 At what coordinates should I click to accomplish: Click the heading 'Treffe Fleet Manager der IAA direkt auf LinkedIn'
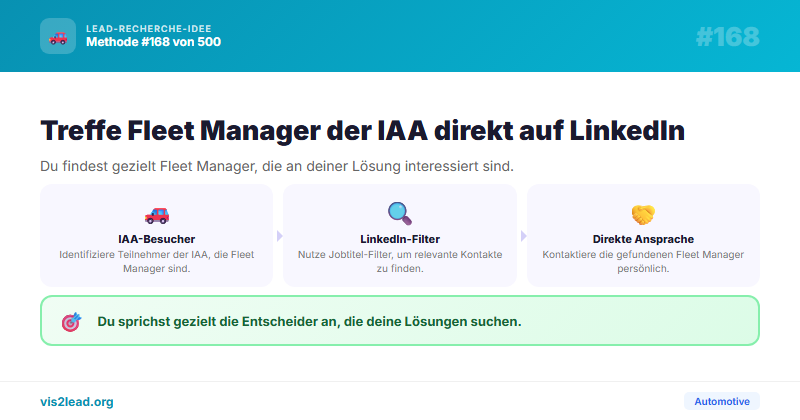click(362, 131)
